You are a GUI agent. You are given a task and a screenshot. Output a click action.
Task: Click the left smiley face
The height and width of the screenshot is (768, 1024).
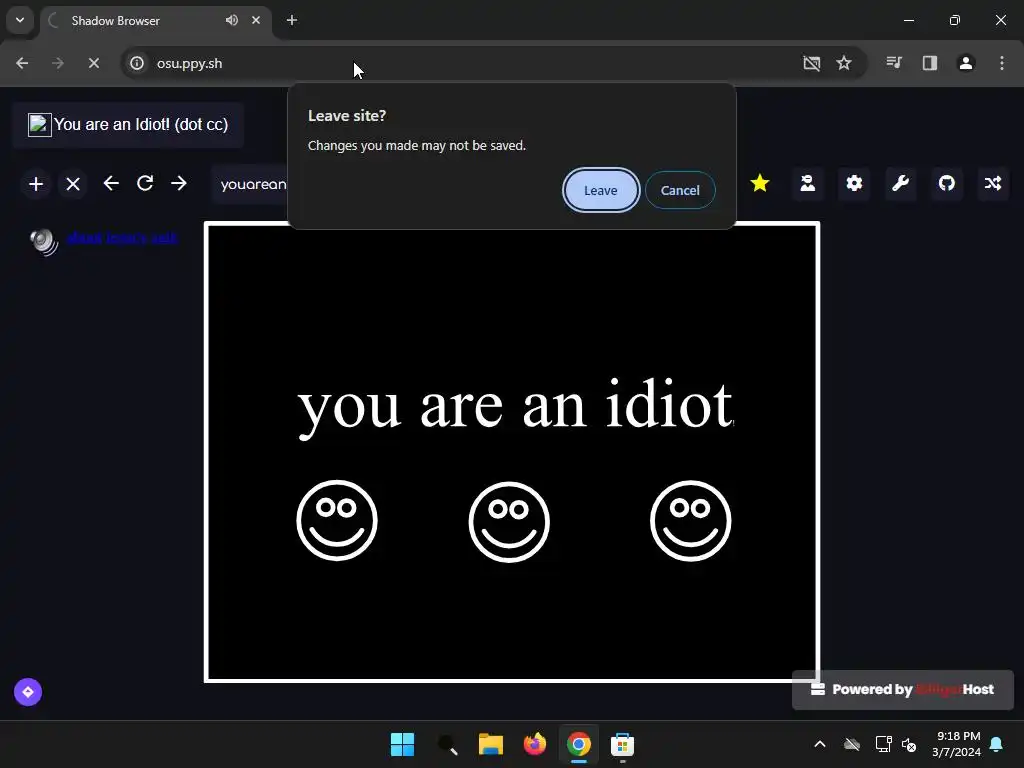coord(337,520)
